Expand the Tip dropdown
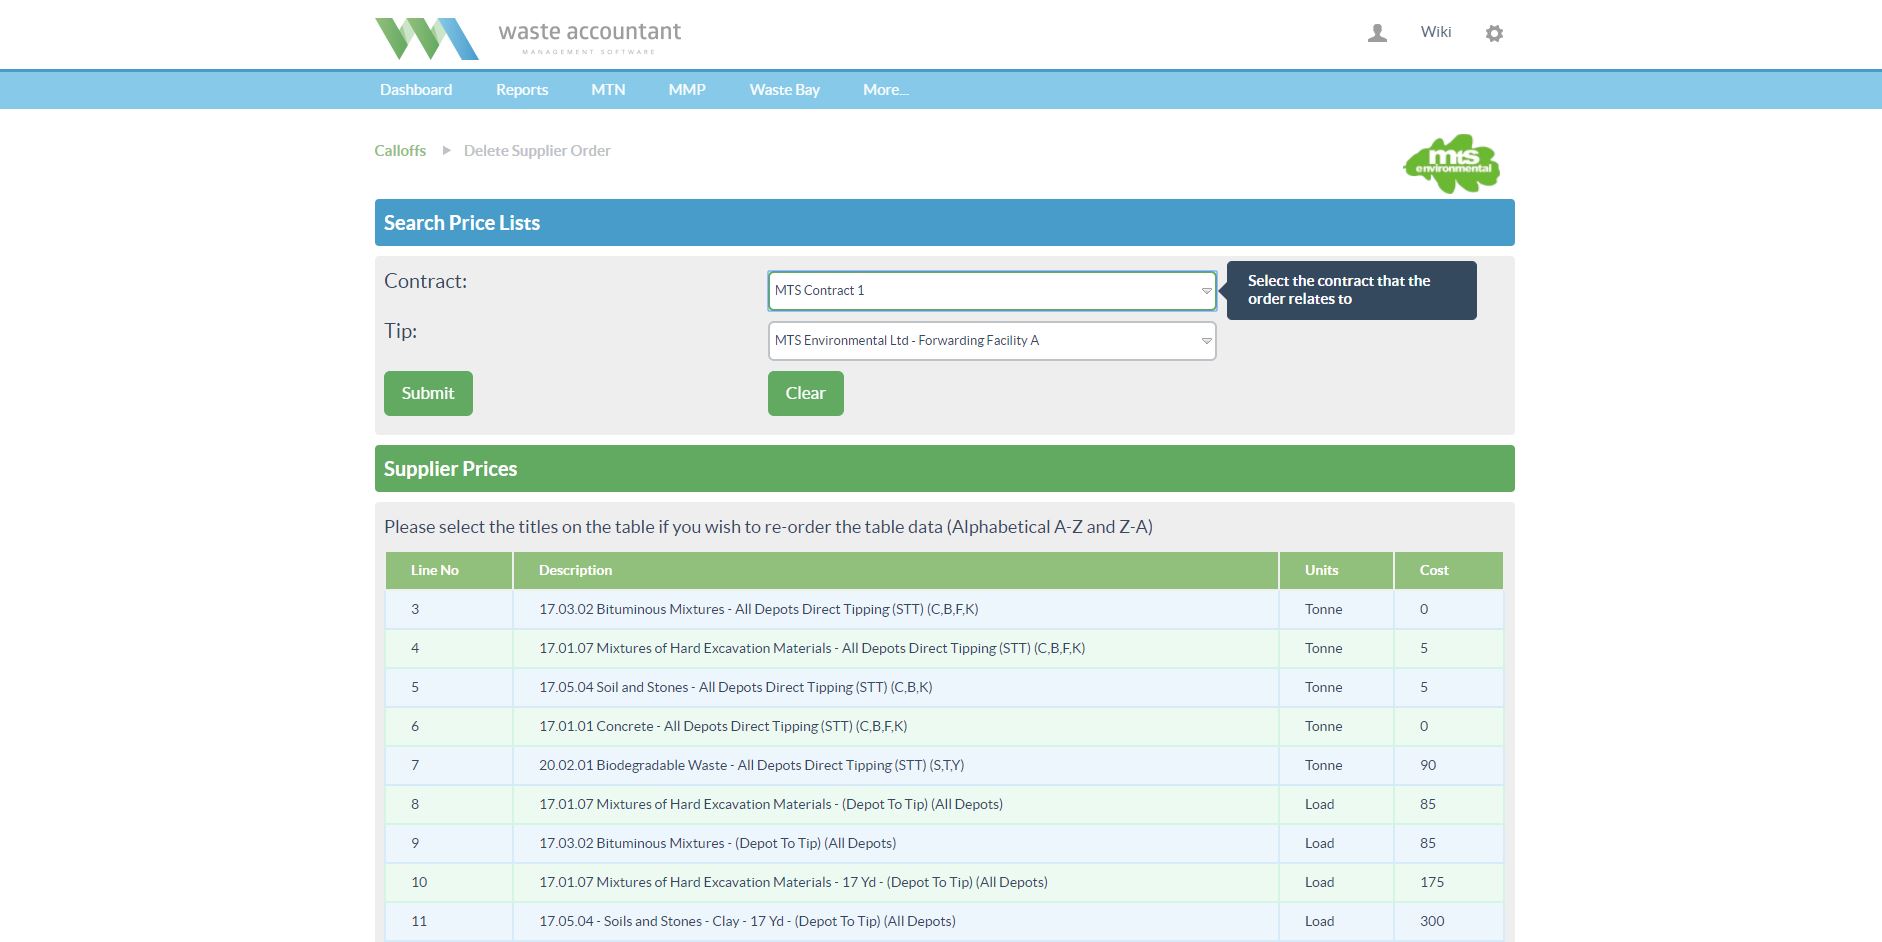Screen dimensions: 1882x942 991,341
